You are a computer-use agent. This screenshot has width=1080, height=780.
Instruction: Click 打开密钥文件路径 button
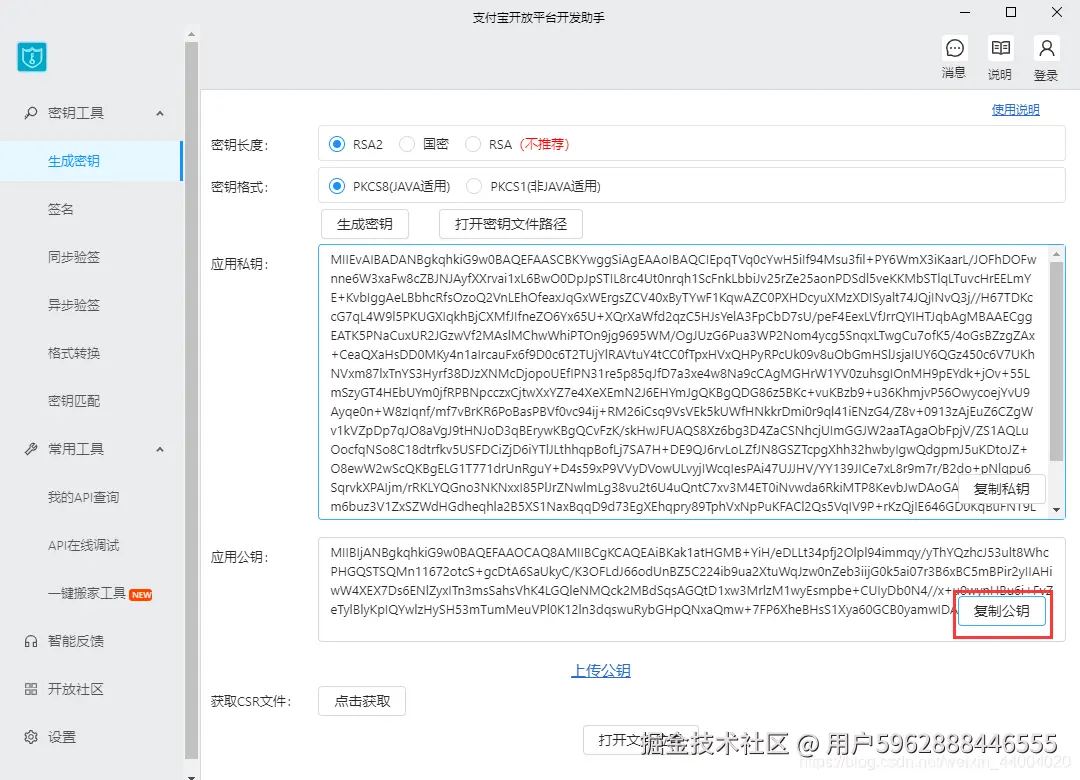click(510, 224)
